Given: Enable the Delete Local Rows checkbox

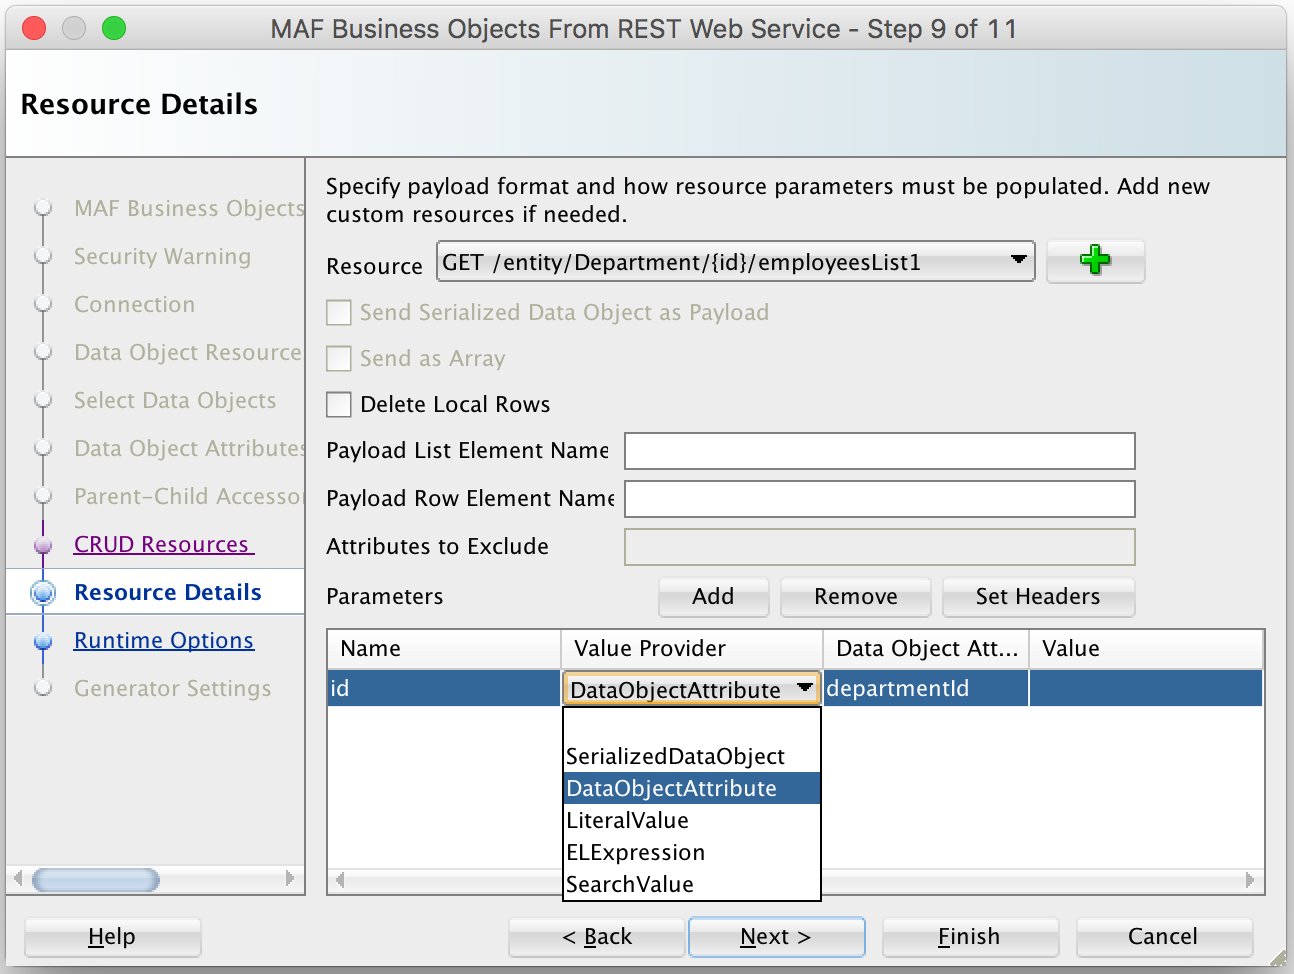Looking at the screenshot, I should 339,405.
